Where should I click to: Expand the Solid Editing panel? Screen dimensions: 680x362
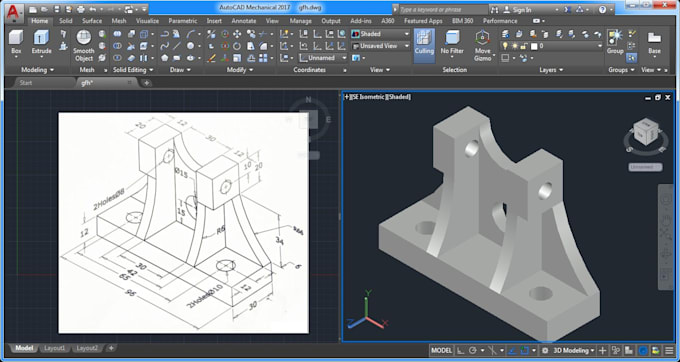(133, 70)
